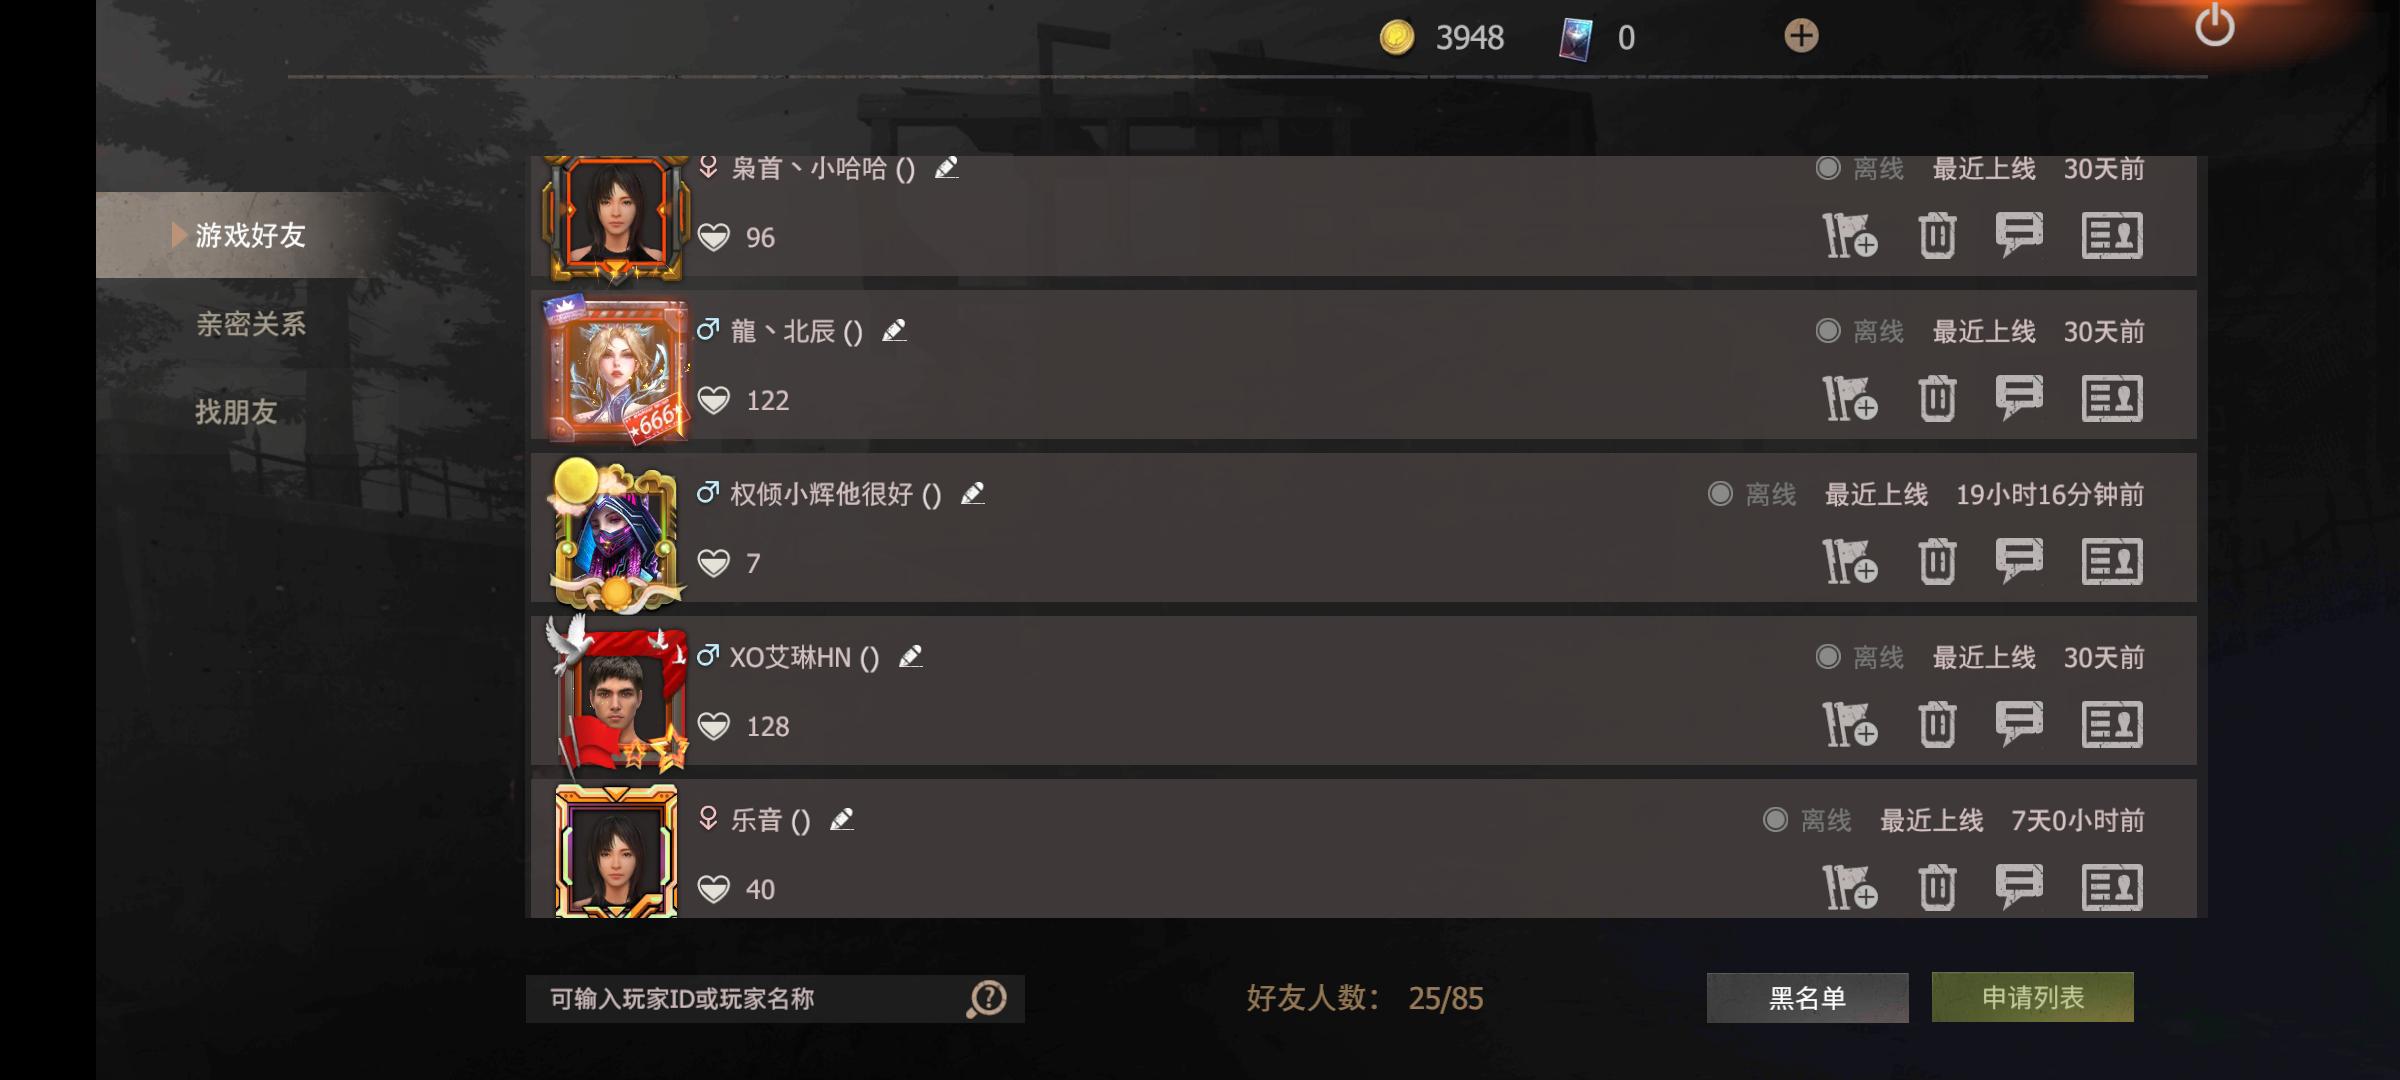
Task: Open the search help question mark
Action: click(987, 998)
